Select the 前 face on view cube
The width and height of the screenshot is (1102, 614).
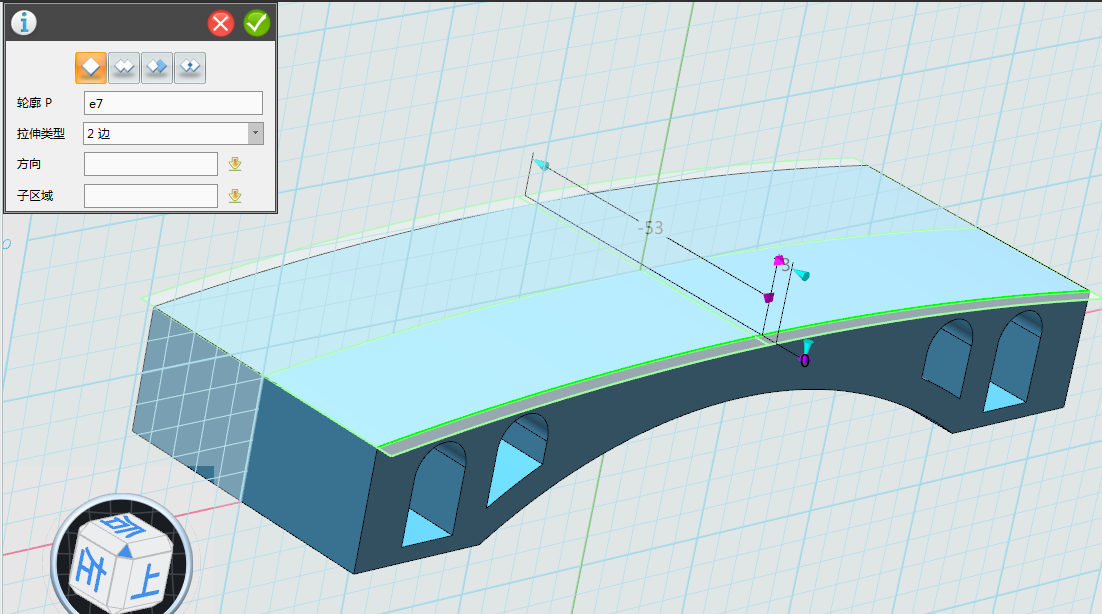124,528
